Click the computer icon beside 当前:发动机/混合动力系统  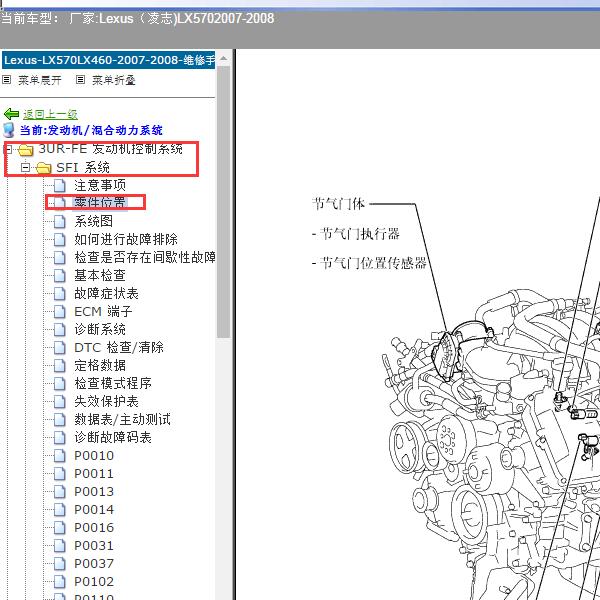pos(8,130)
